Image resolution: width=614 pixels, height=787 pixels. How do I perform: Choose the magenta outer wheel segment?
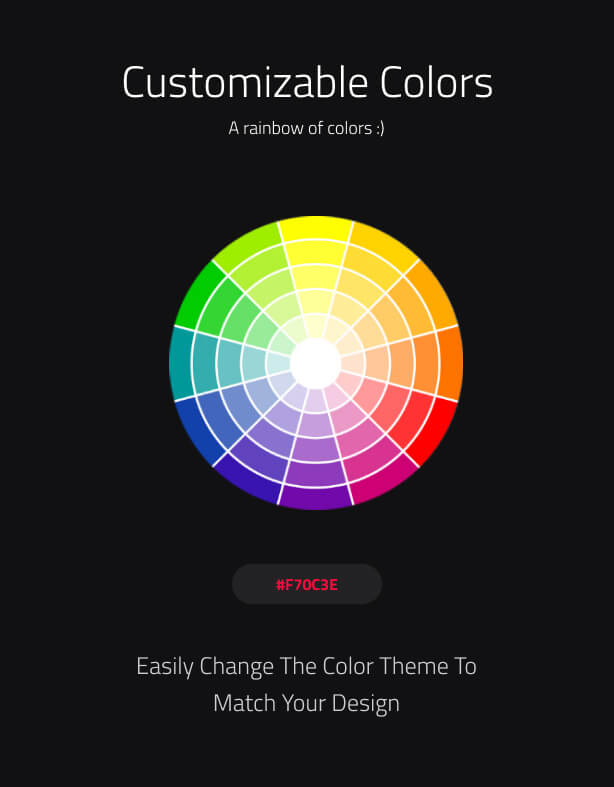385,482
